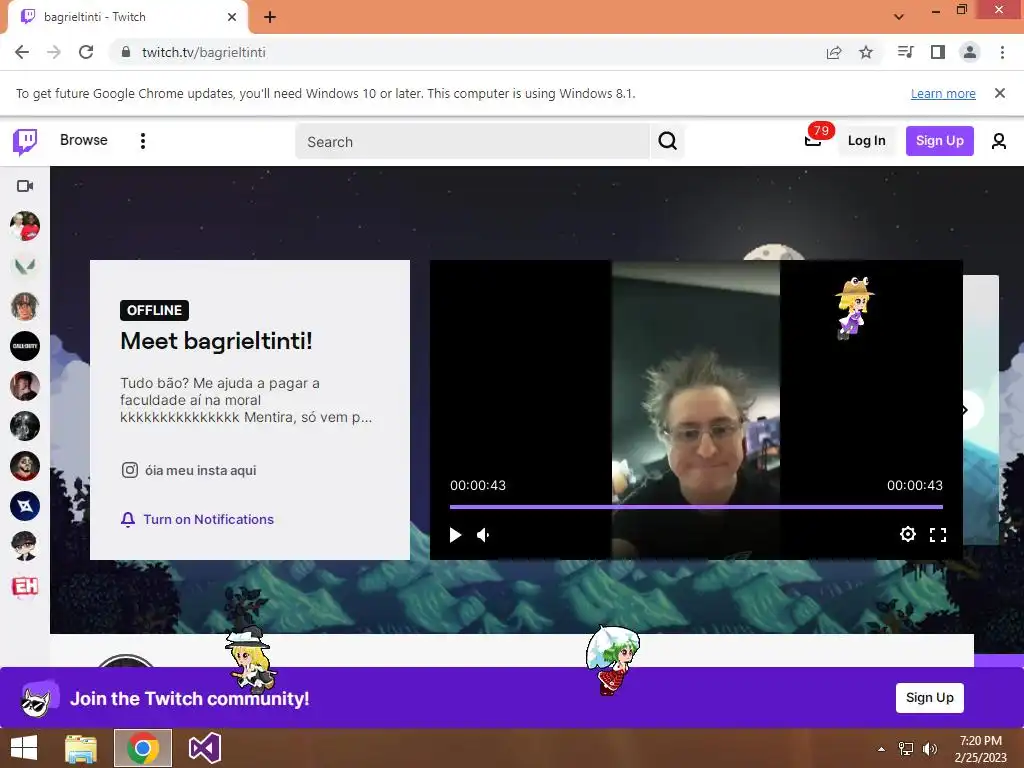Click Sign Up in the purple banner
The height and width of the screenshot is (768, 1024).
pyautogui.click(x=929, y=697)
